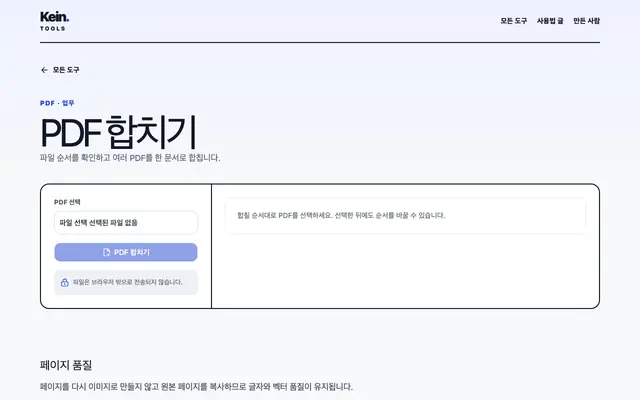
Task: Open the 만든 사람 navigation item
Action: tap(587, 21)
